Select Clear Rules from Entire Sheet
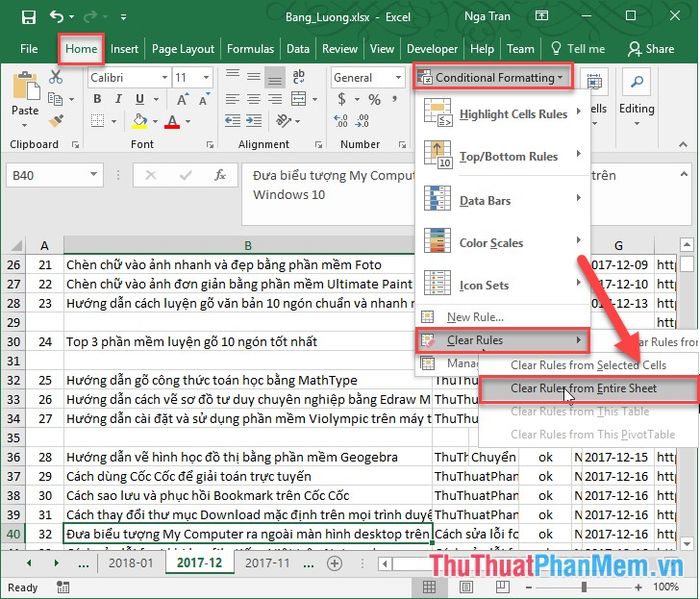The width and height of the screenshot is (700, 599). pos(583,388)
